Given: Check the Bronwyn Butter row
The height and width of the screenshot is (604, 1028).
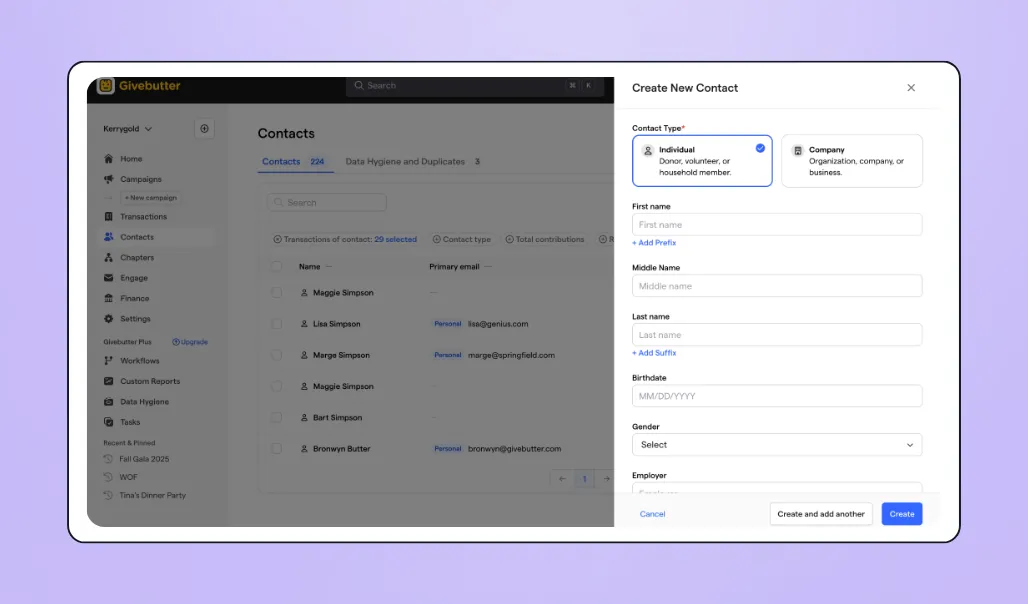Looking at the screenshot, I should (x=277, y=449).
